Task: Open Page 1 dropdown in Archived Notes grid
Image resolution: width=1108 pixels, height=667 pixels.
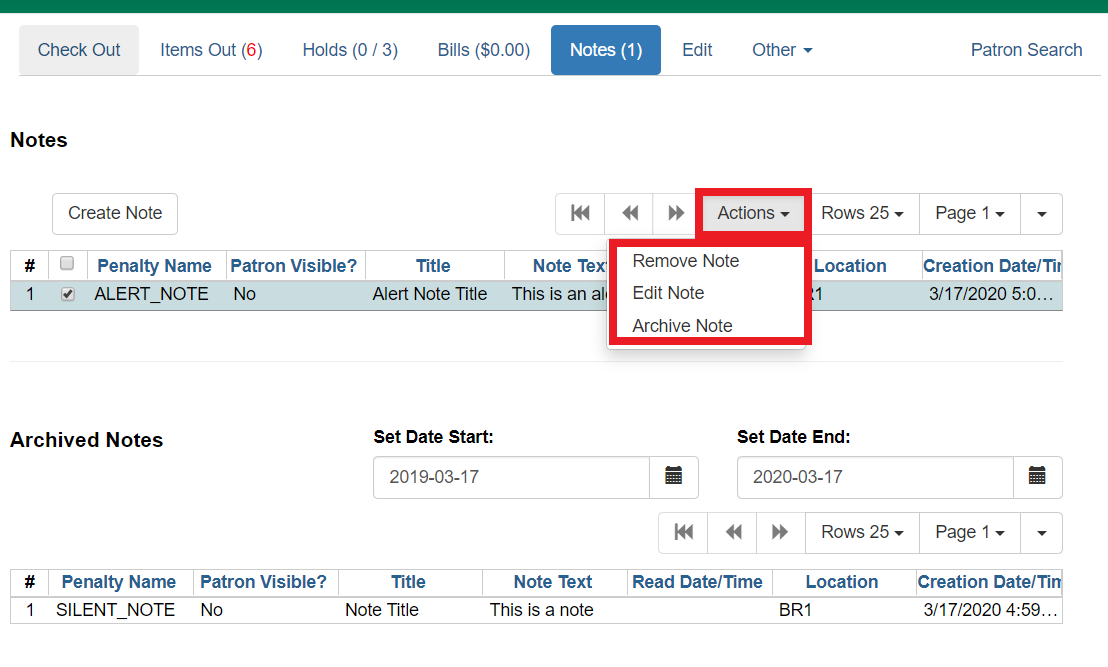Action: click(969, 532)
